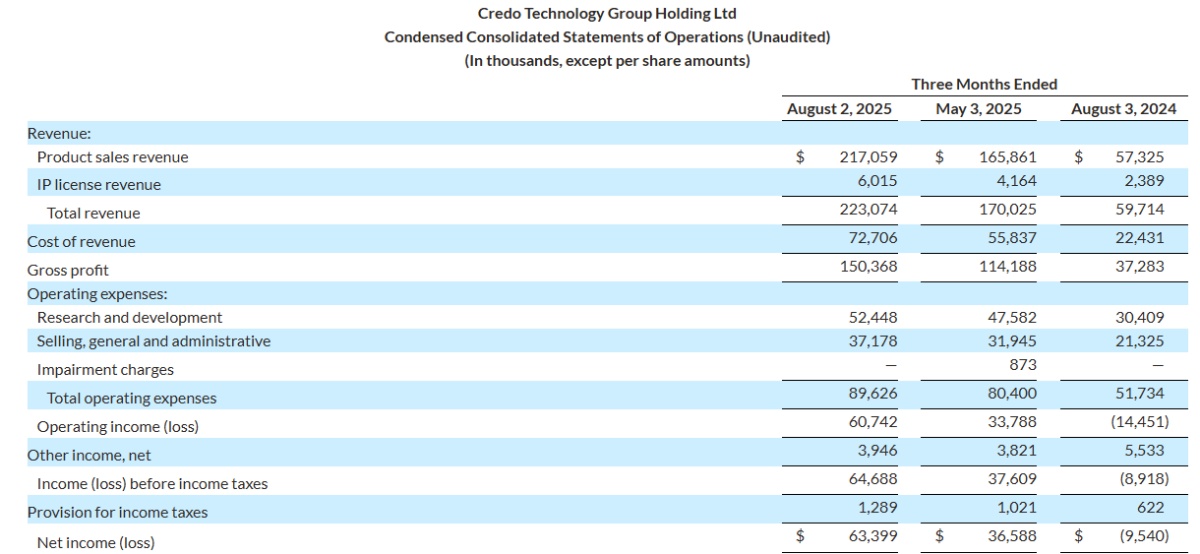Select other income value 5,533
1200x554 pixels.
click(x=1145, y=451)
